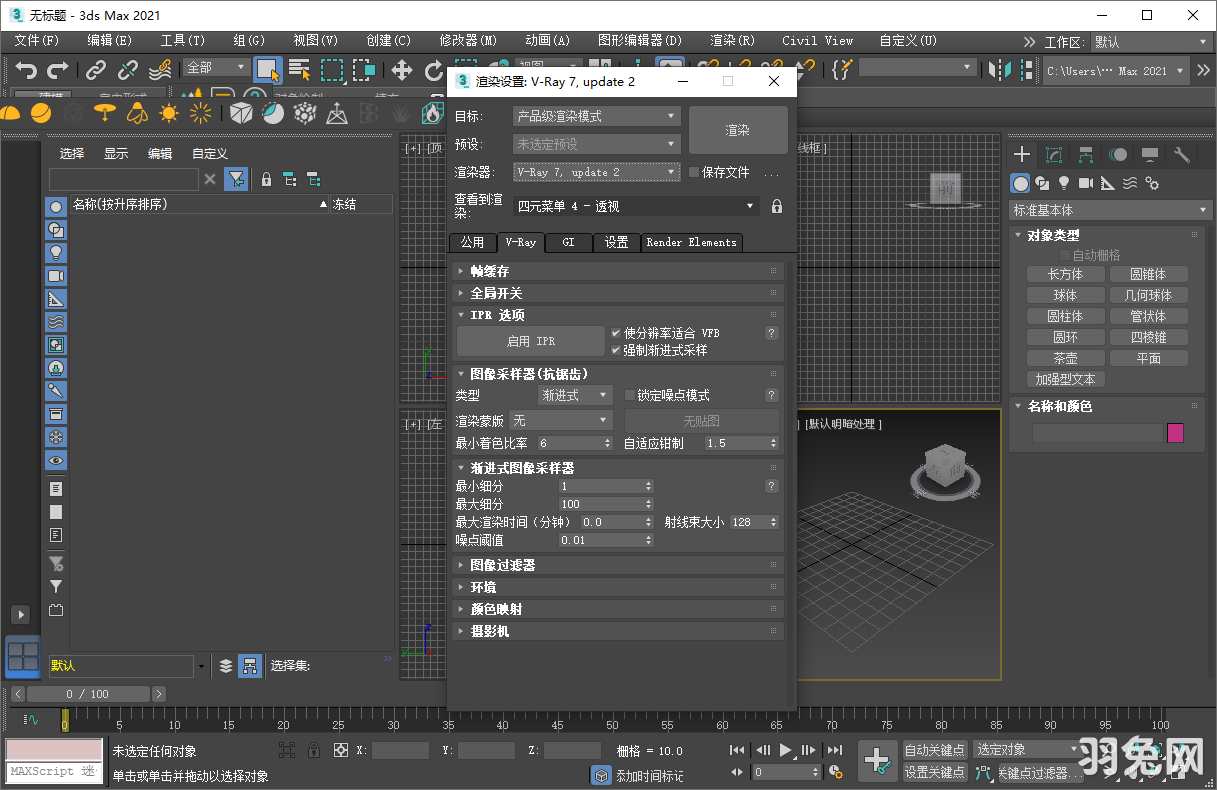Click the Select Object arrow tool
1217x790 pixels.
tap(268, 70)
